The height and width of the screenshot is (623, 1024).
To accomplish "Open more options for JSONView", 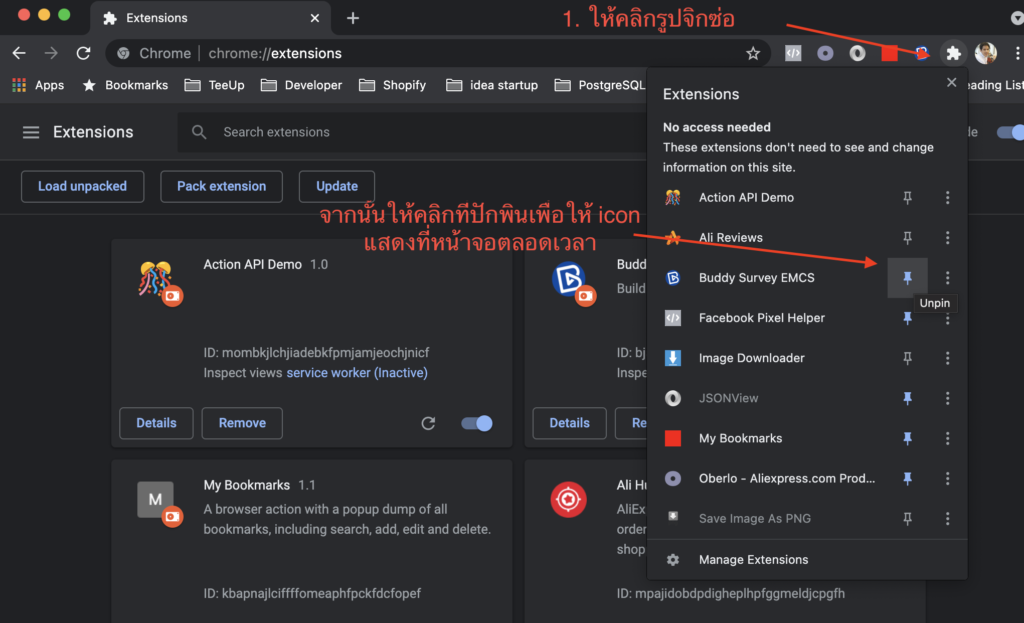I will pos(948,398).
